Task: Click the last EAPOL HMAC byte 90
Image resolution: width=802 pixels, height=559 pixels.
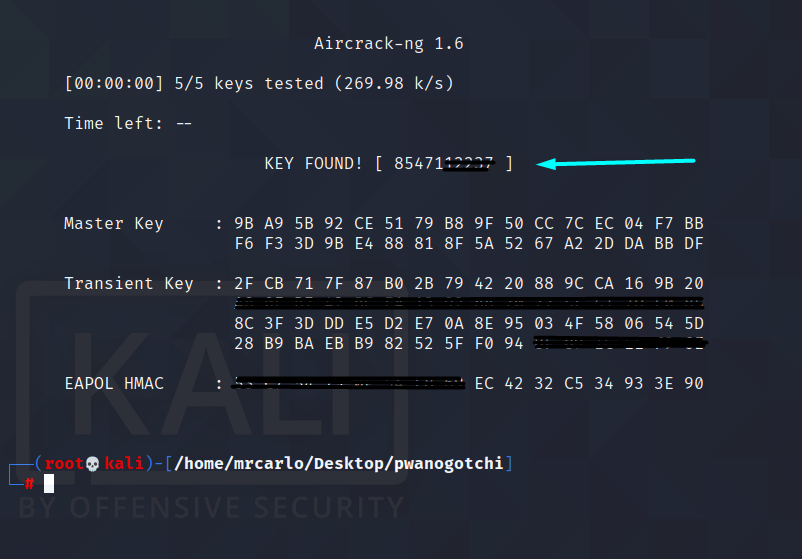Action: [694, 384]
